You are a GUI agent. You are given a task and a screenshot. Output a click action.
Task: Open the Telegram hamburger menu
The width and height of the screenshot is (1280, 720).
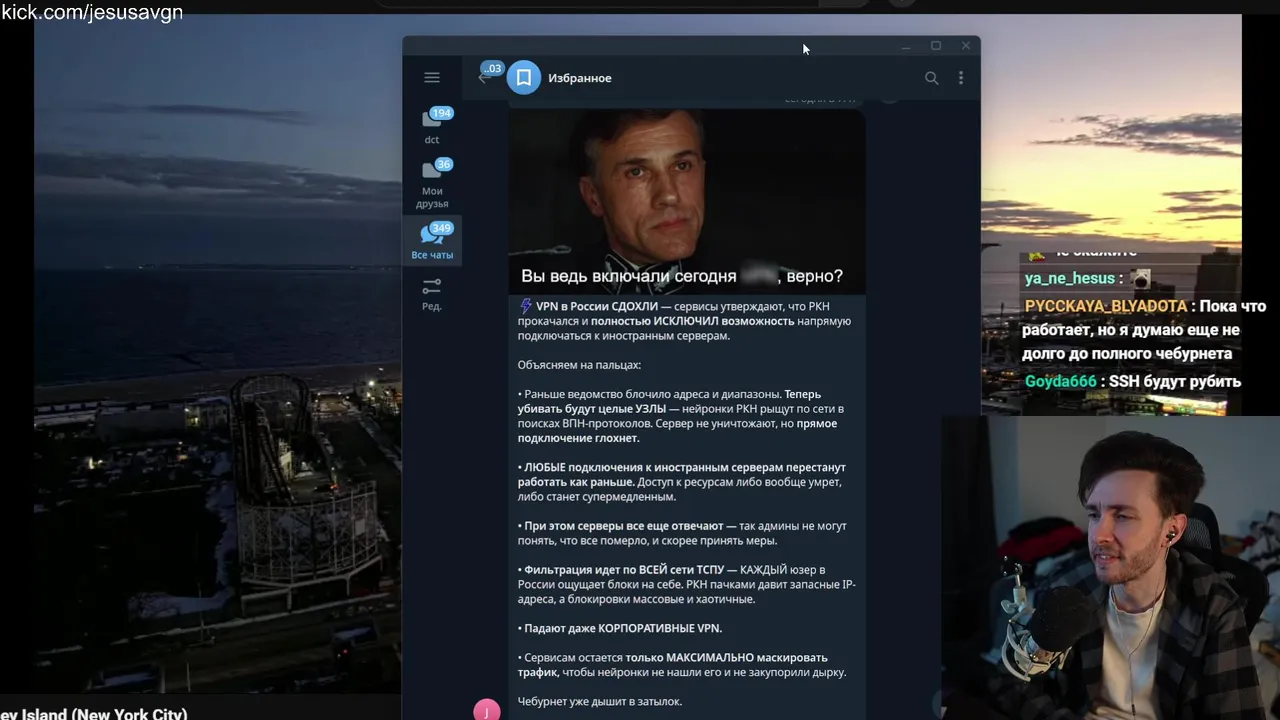432,77
